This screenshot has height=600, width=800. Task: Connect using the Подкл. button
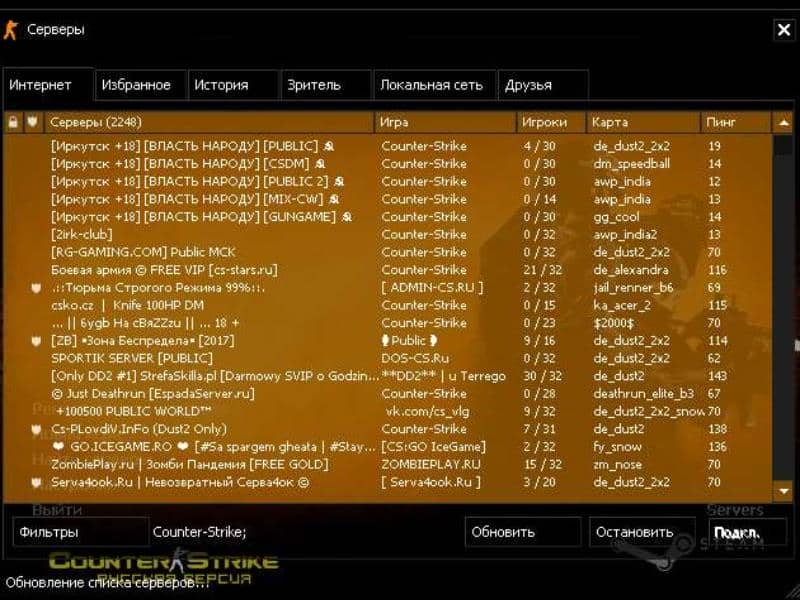tap(747, 532)
